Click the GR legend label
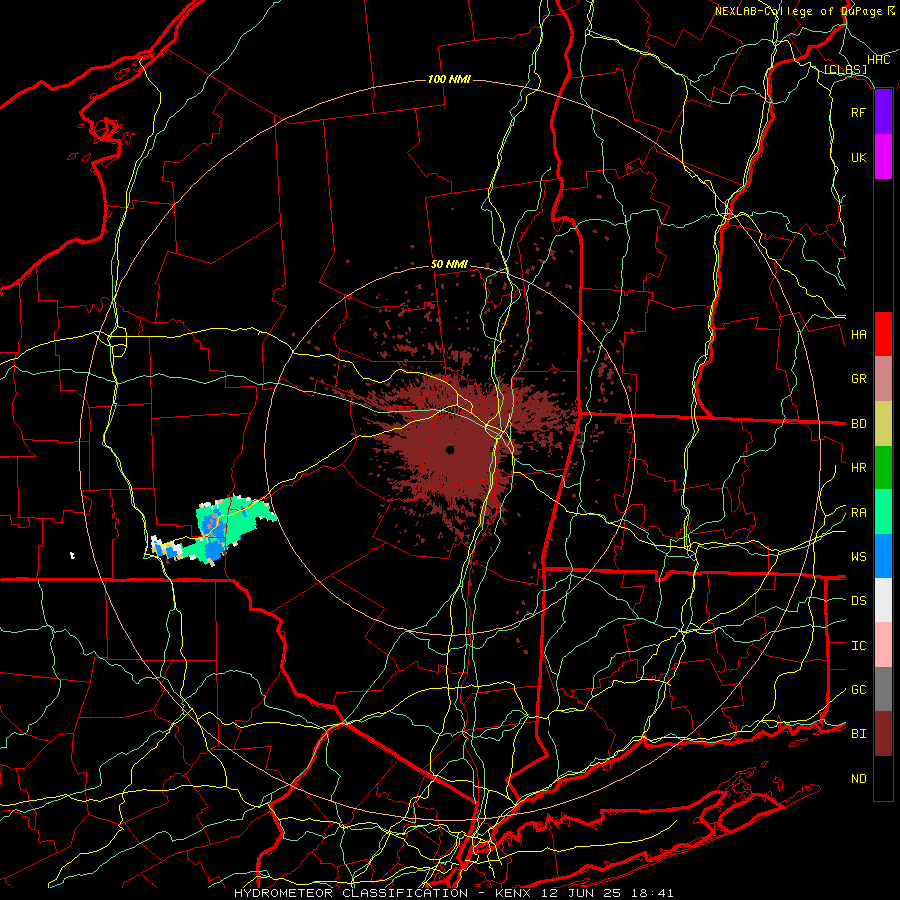 click(x=858, y=379)
